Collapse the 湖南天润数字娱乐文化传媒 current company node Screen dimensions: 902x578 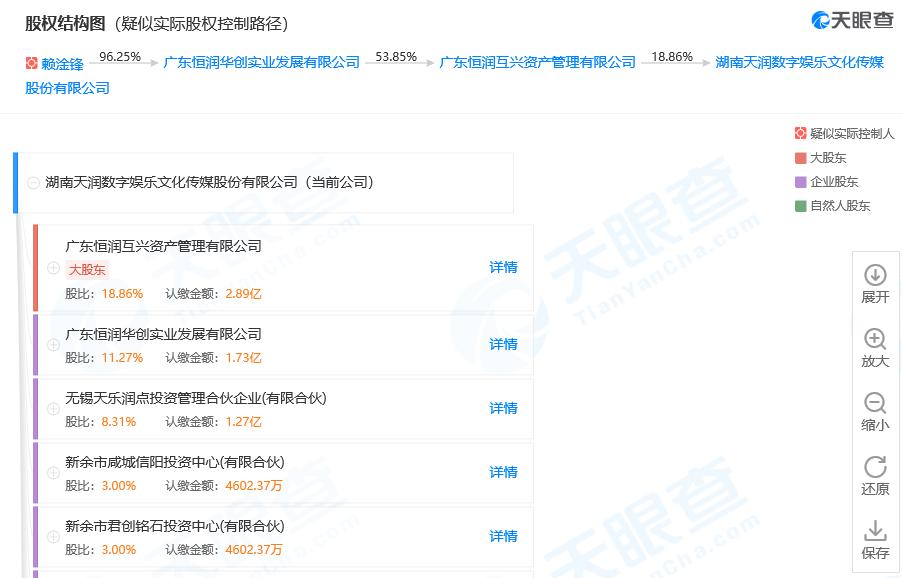point(33,183)
